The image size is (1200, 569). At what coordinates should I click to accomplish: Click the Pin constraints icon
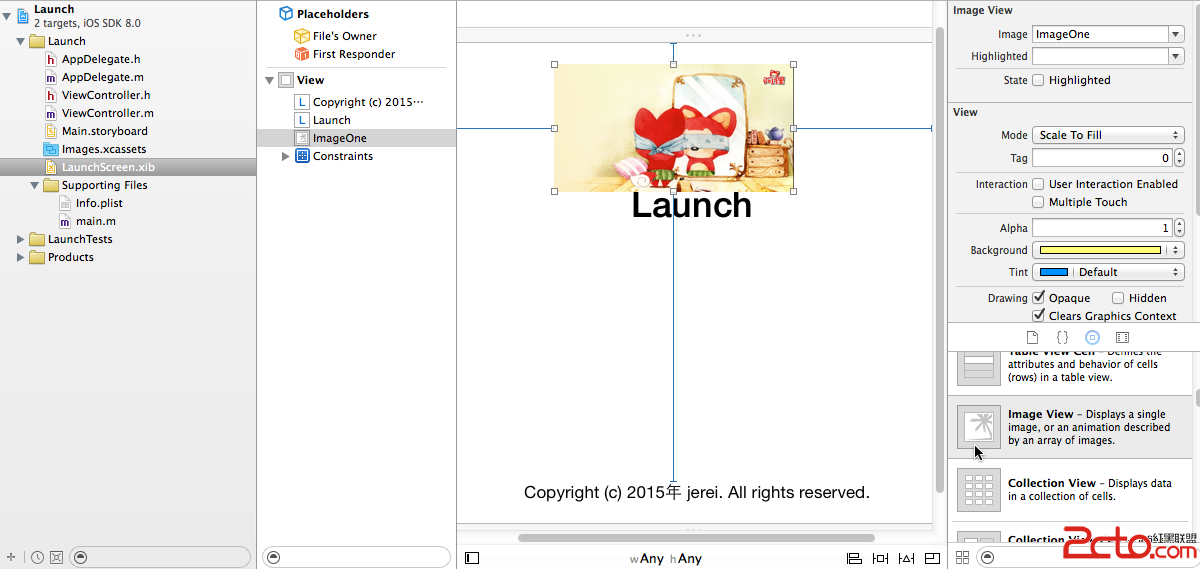coord(880,558)
